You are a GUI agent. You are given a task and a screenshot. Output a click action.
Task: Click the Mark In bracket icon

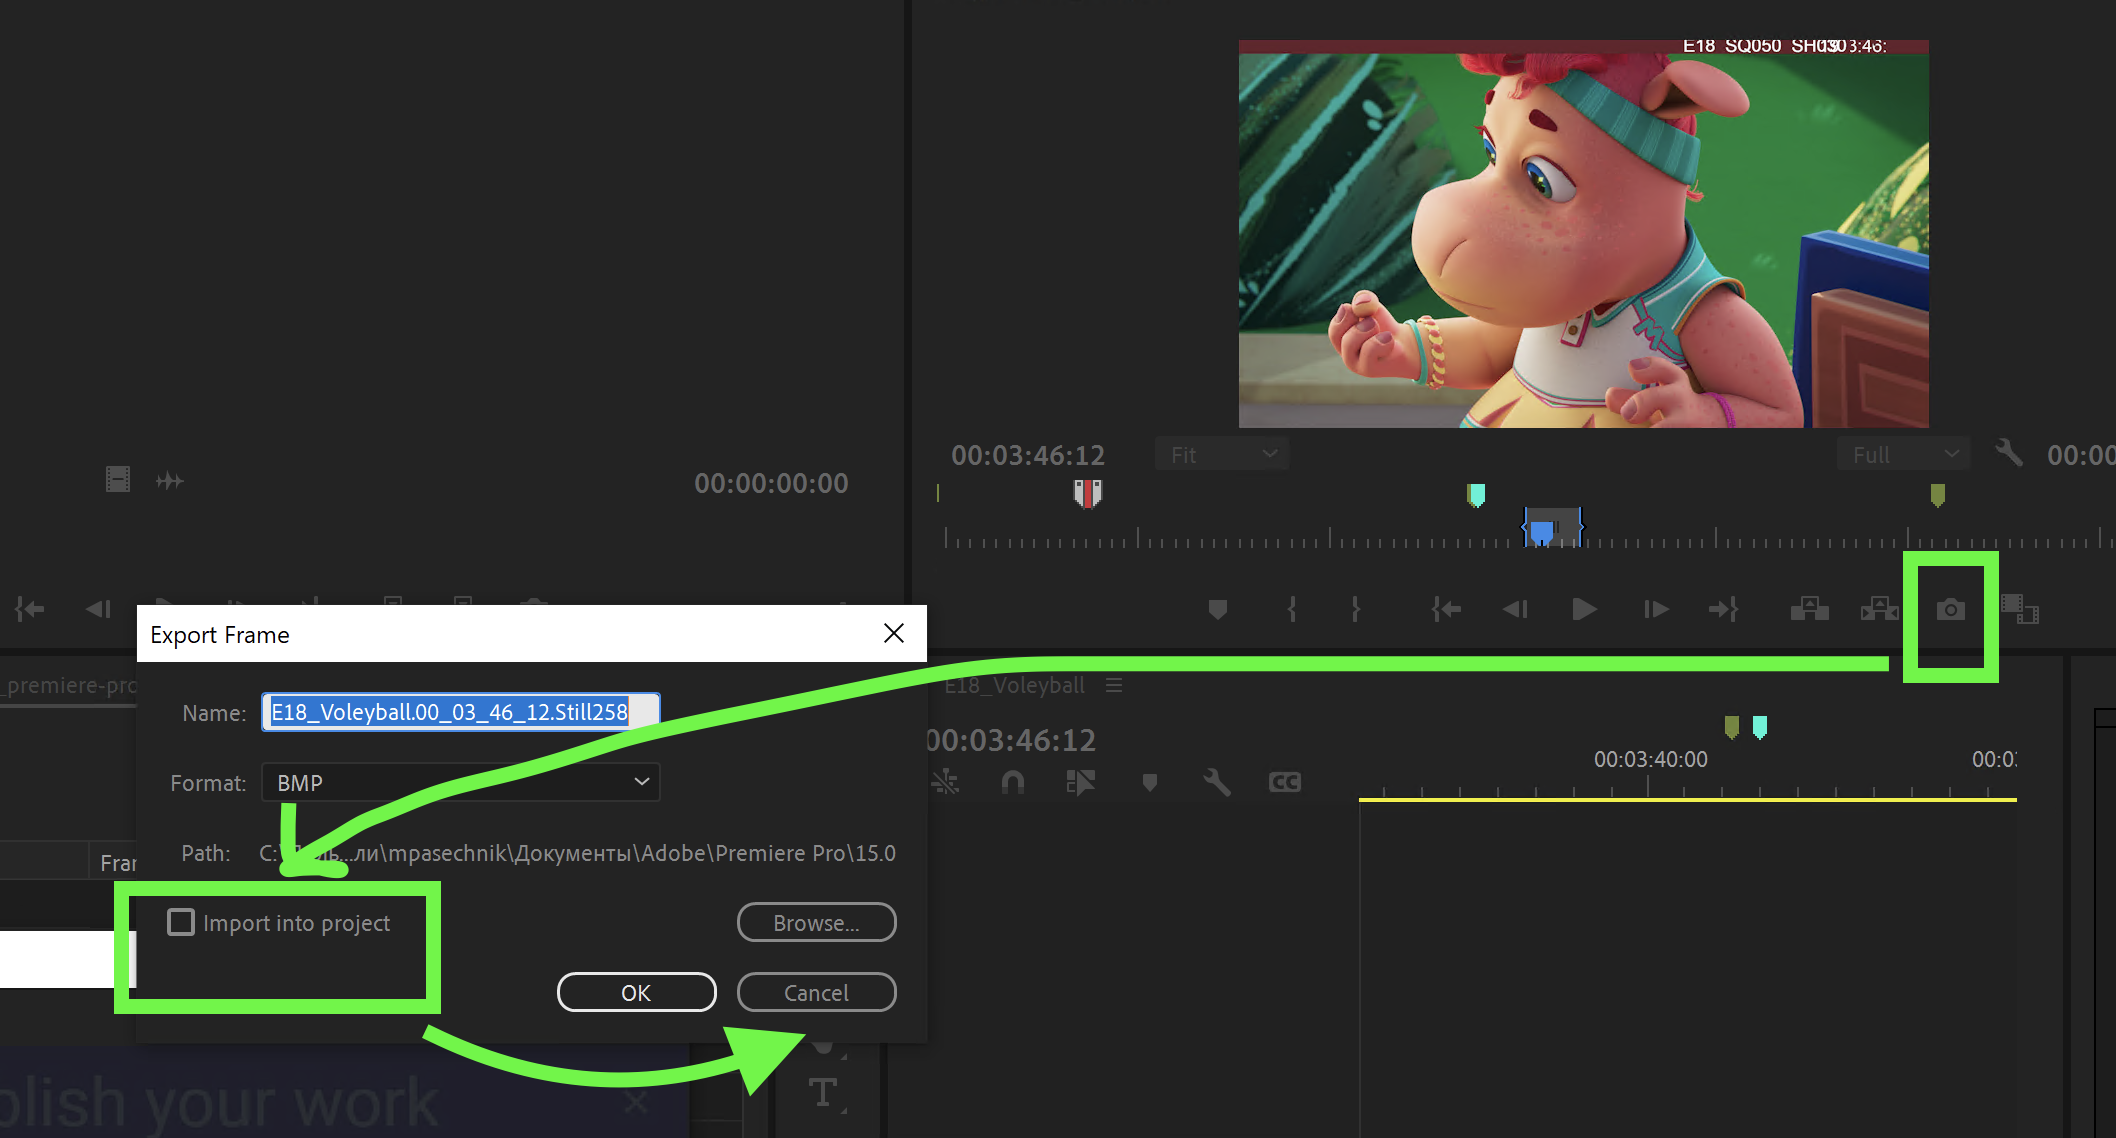pyautogui.click(x=1292, y=609)
